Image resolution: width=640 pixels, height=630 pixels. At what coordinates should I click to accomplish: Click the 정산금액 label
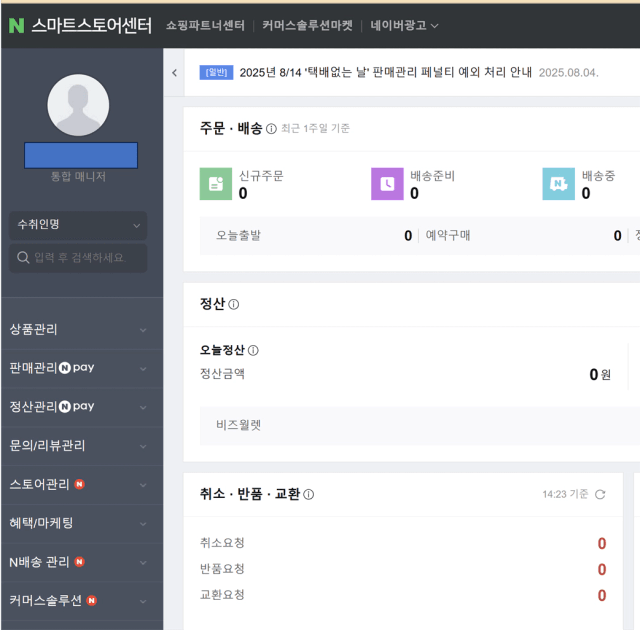222,374
